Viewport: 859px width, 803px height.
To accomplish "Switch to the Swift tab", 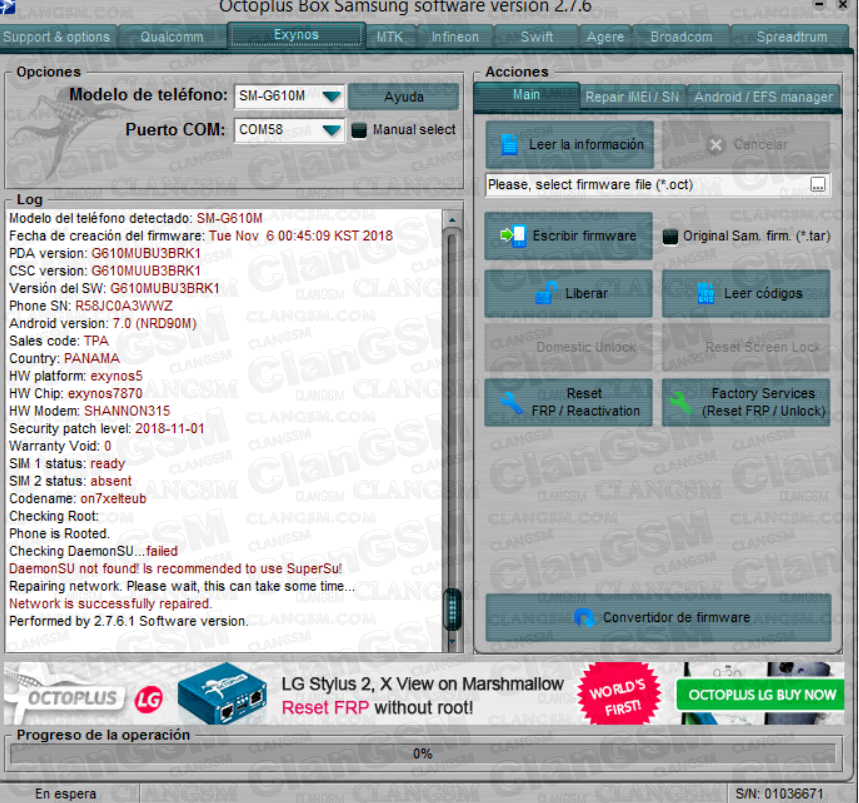I will click(536, 37).
